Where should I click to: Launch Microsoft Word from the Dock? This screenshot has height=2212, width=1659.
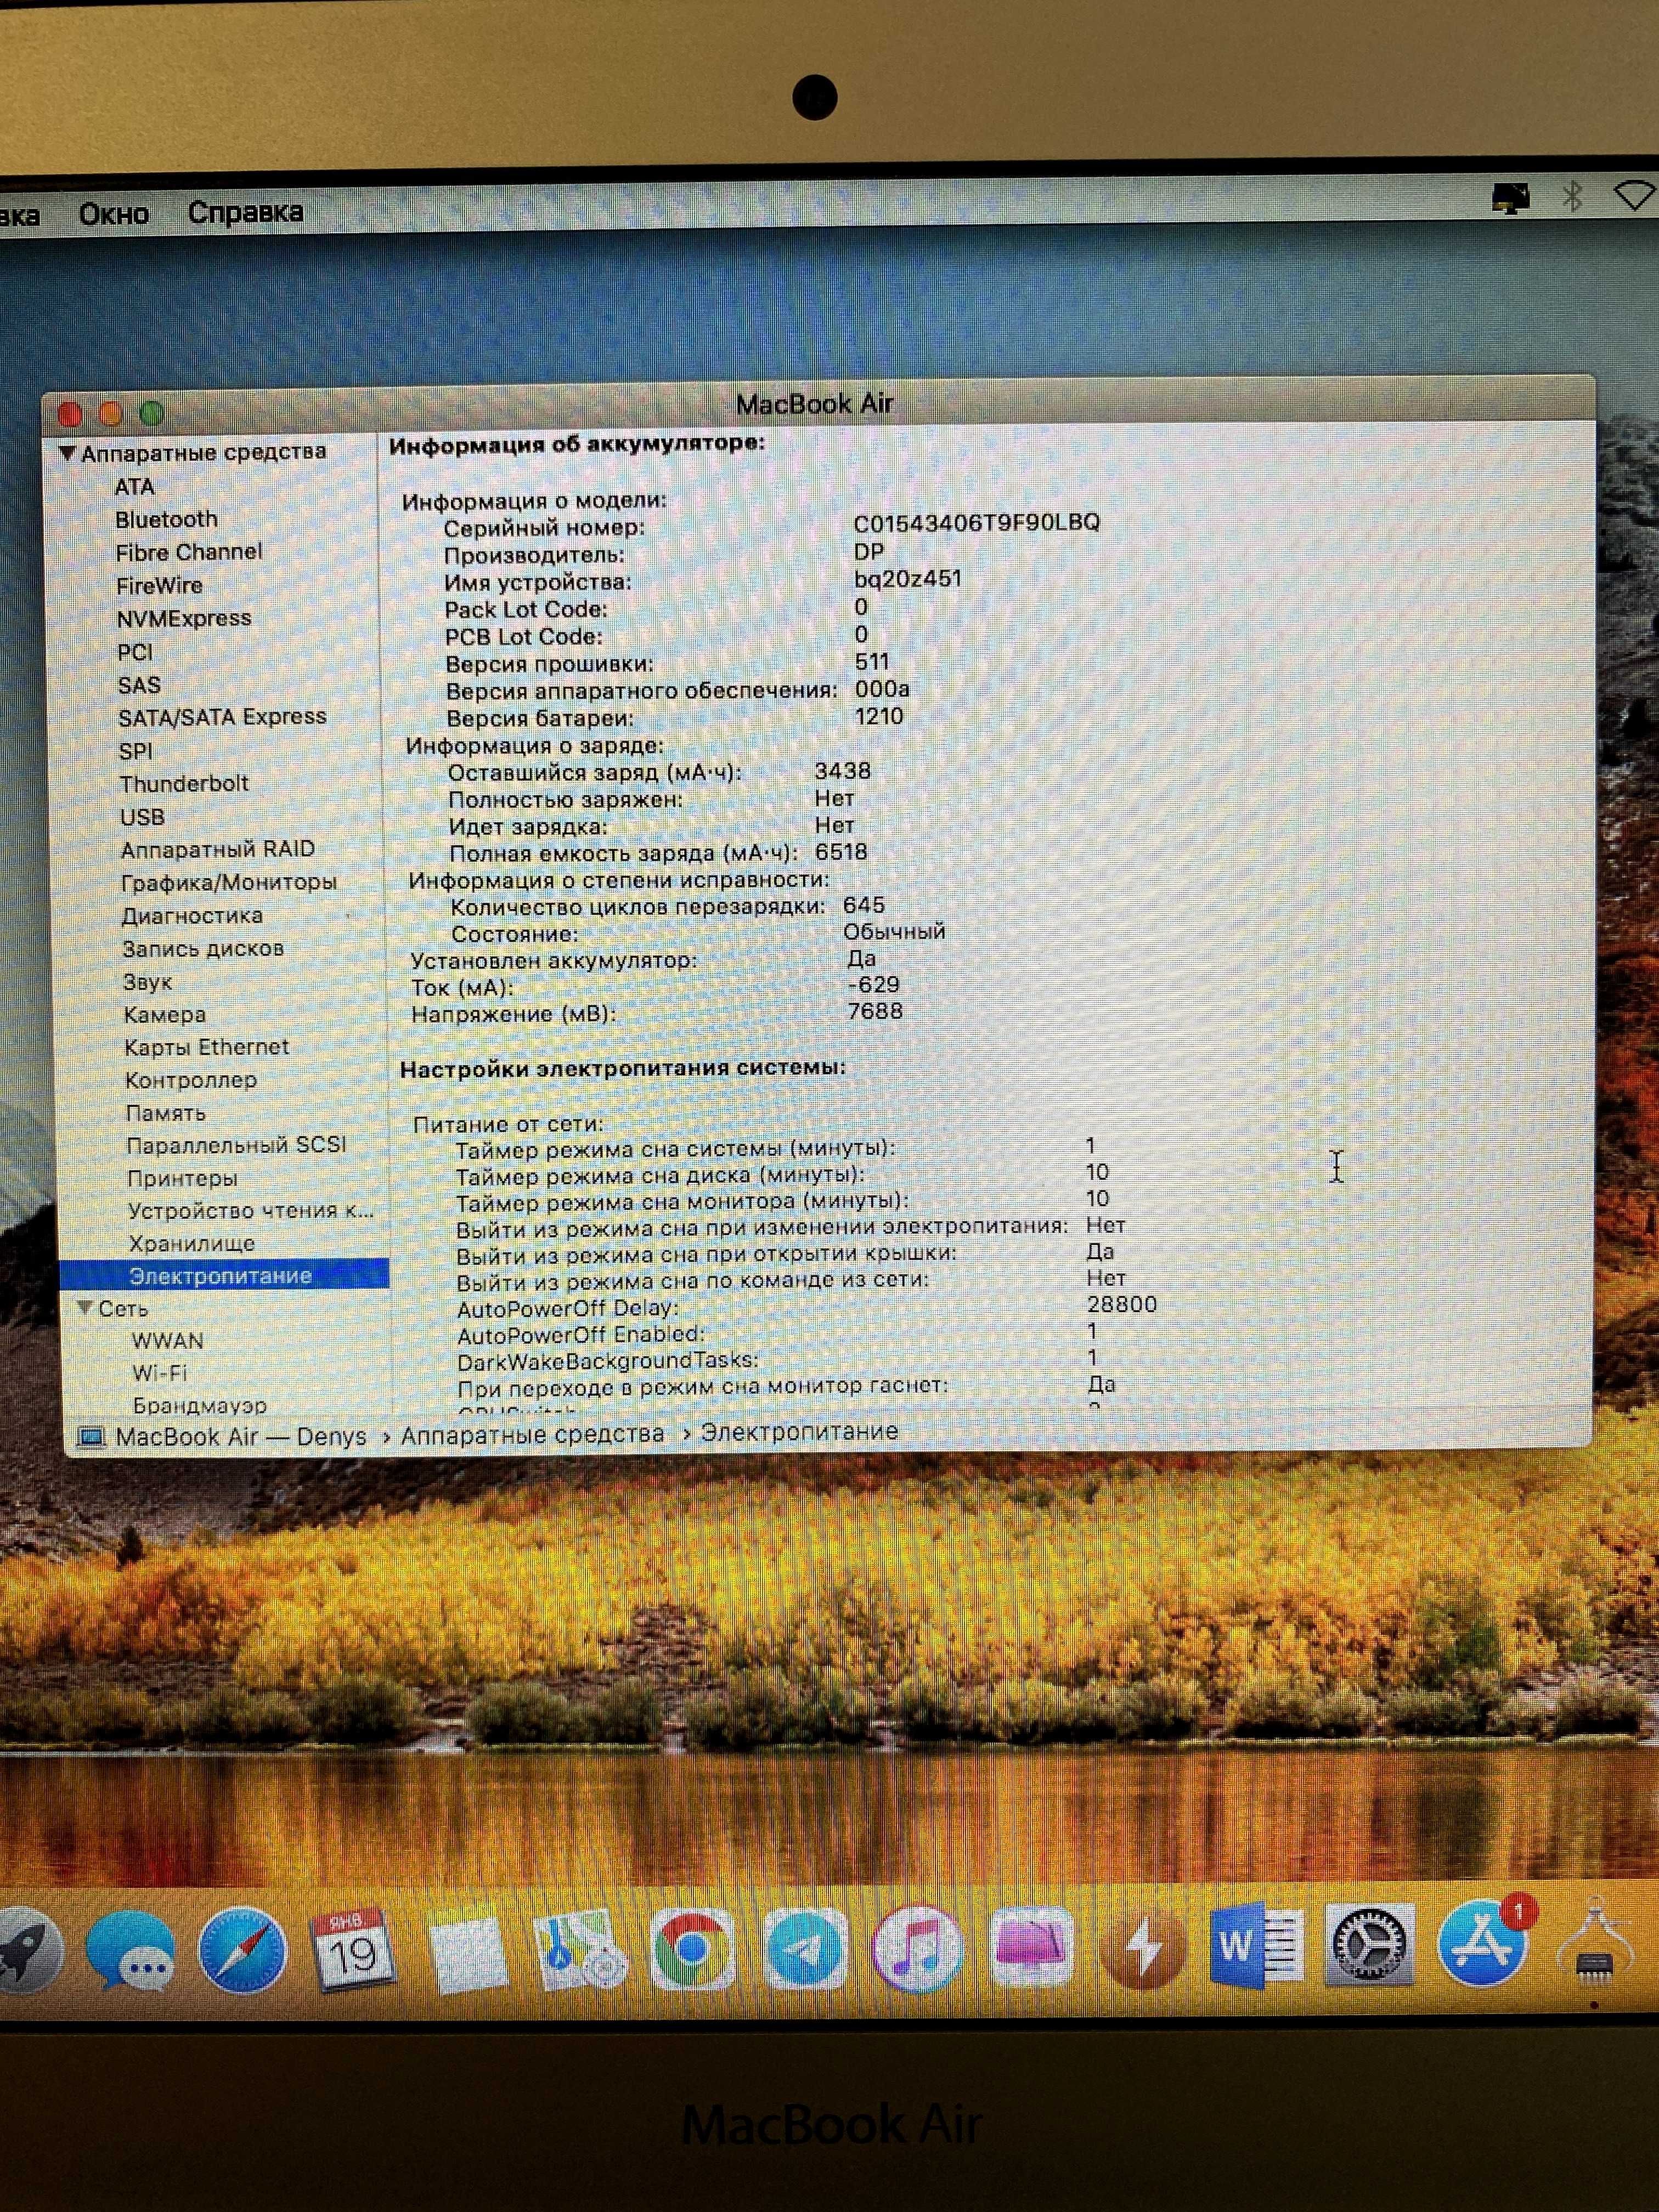pyautogui.click(x=1256, y=1946)
